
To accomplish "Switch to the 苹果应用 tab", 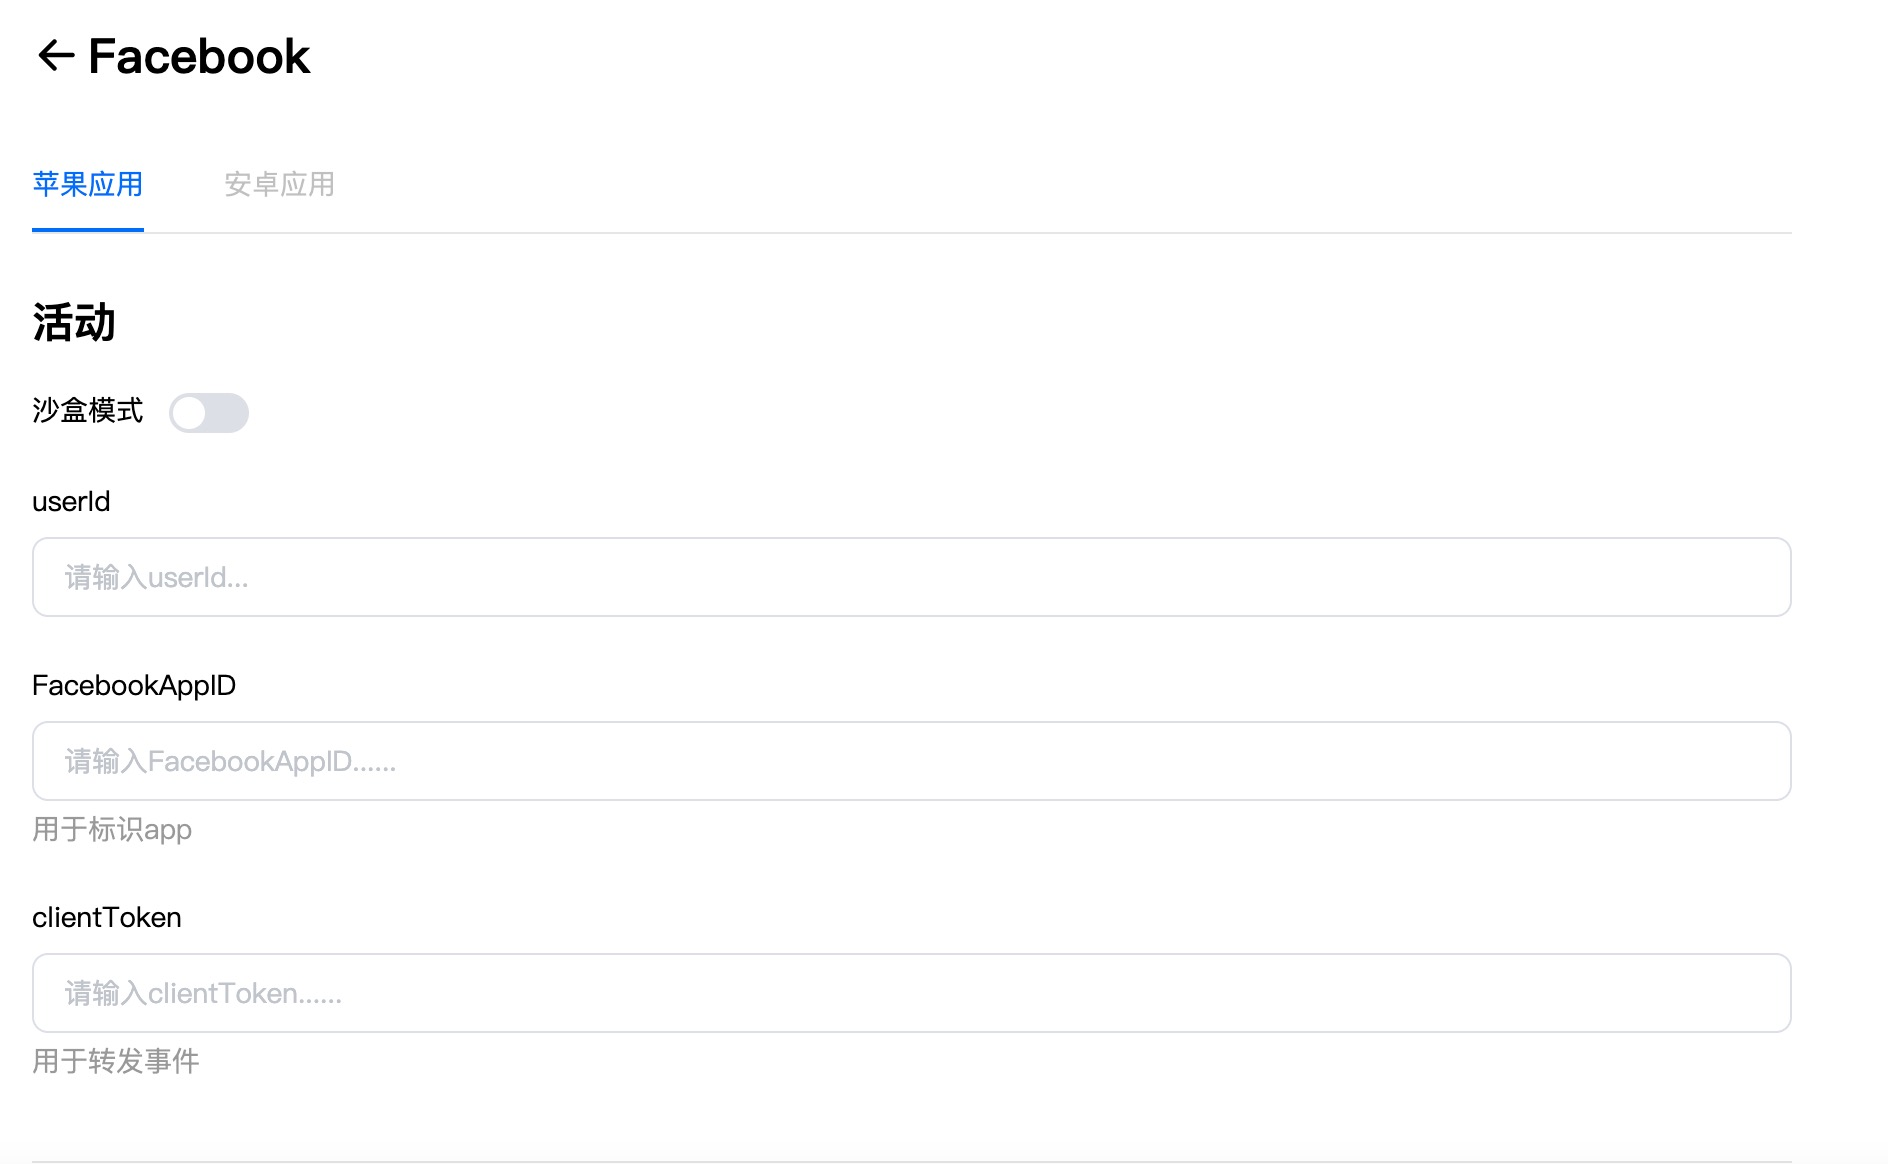I will tap(88, 184).
